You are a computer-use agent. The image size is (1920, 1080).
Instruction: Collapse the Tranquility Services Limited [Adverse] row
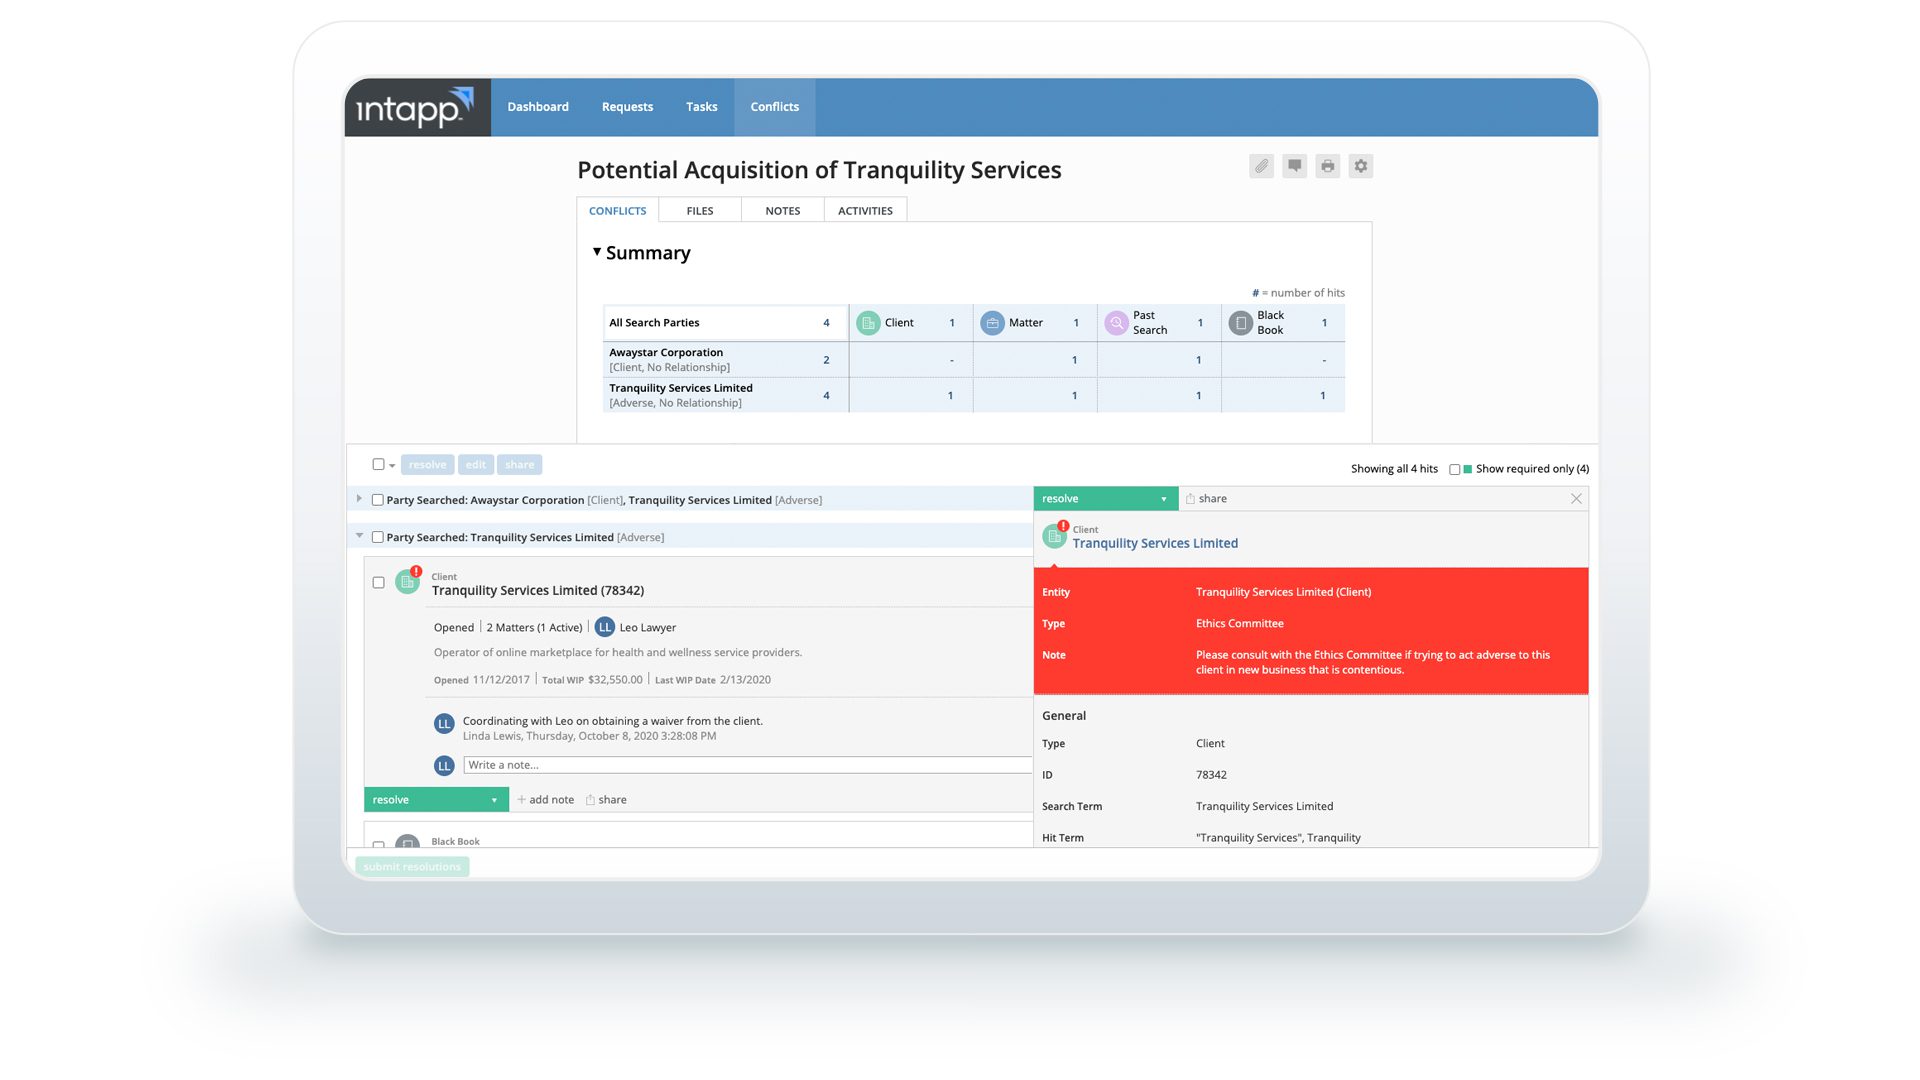[359, 536]
